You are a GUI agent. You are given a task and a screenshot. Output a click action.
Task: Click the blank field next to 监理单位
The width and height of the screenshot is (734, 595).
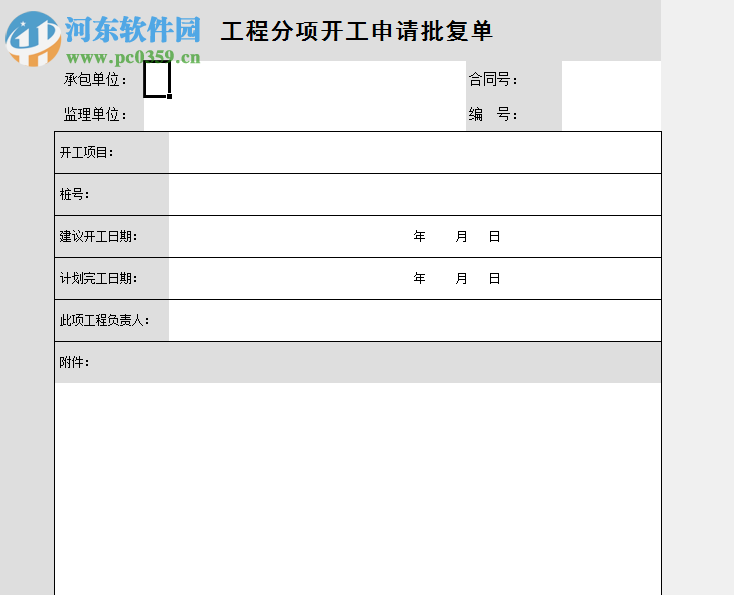point(305,114)
